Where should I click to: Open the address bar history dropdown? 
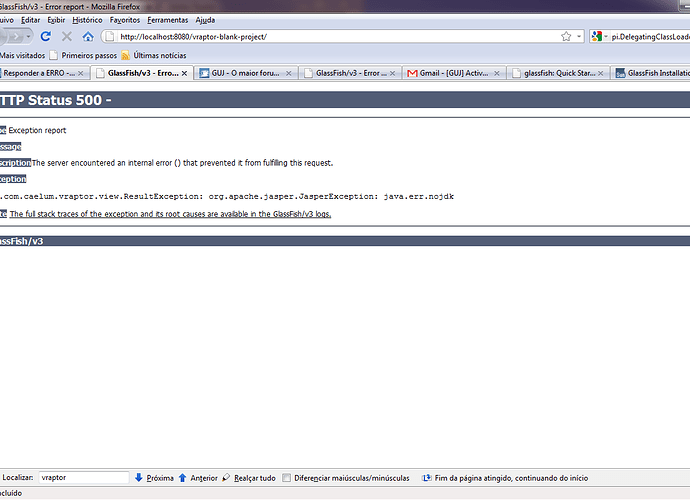(x=579, y=36)
